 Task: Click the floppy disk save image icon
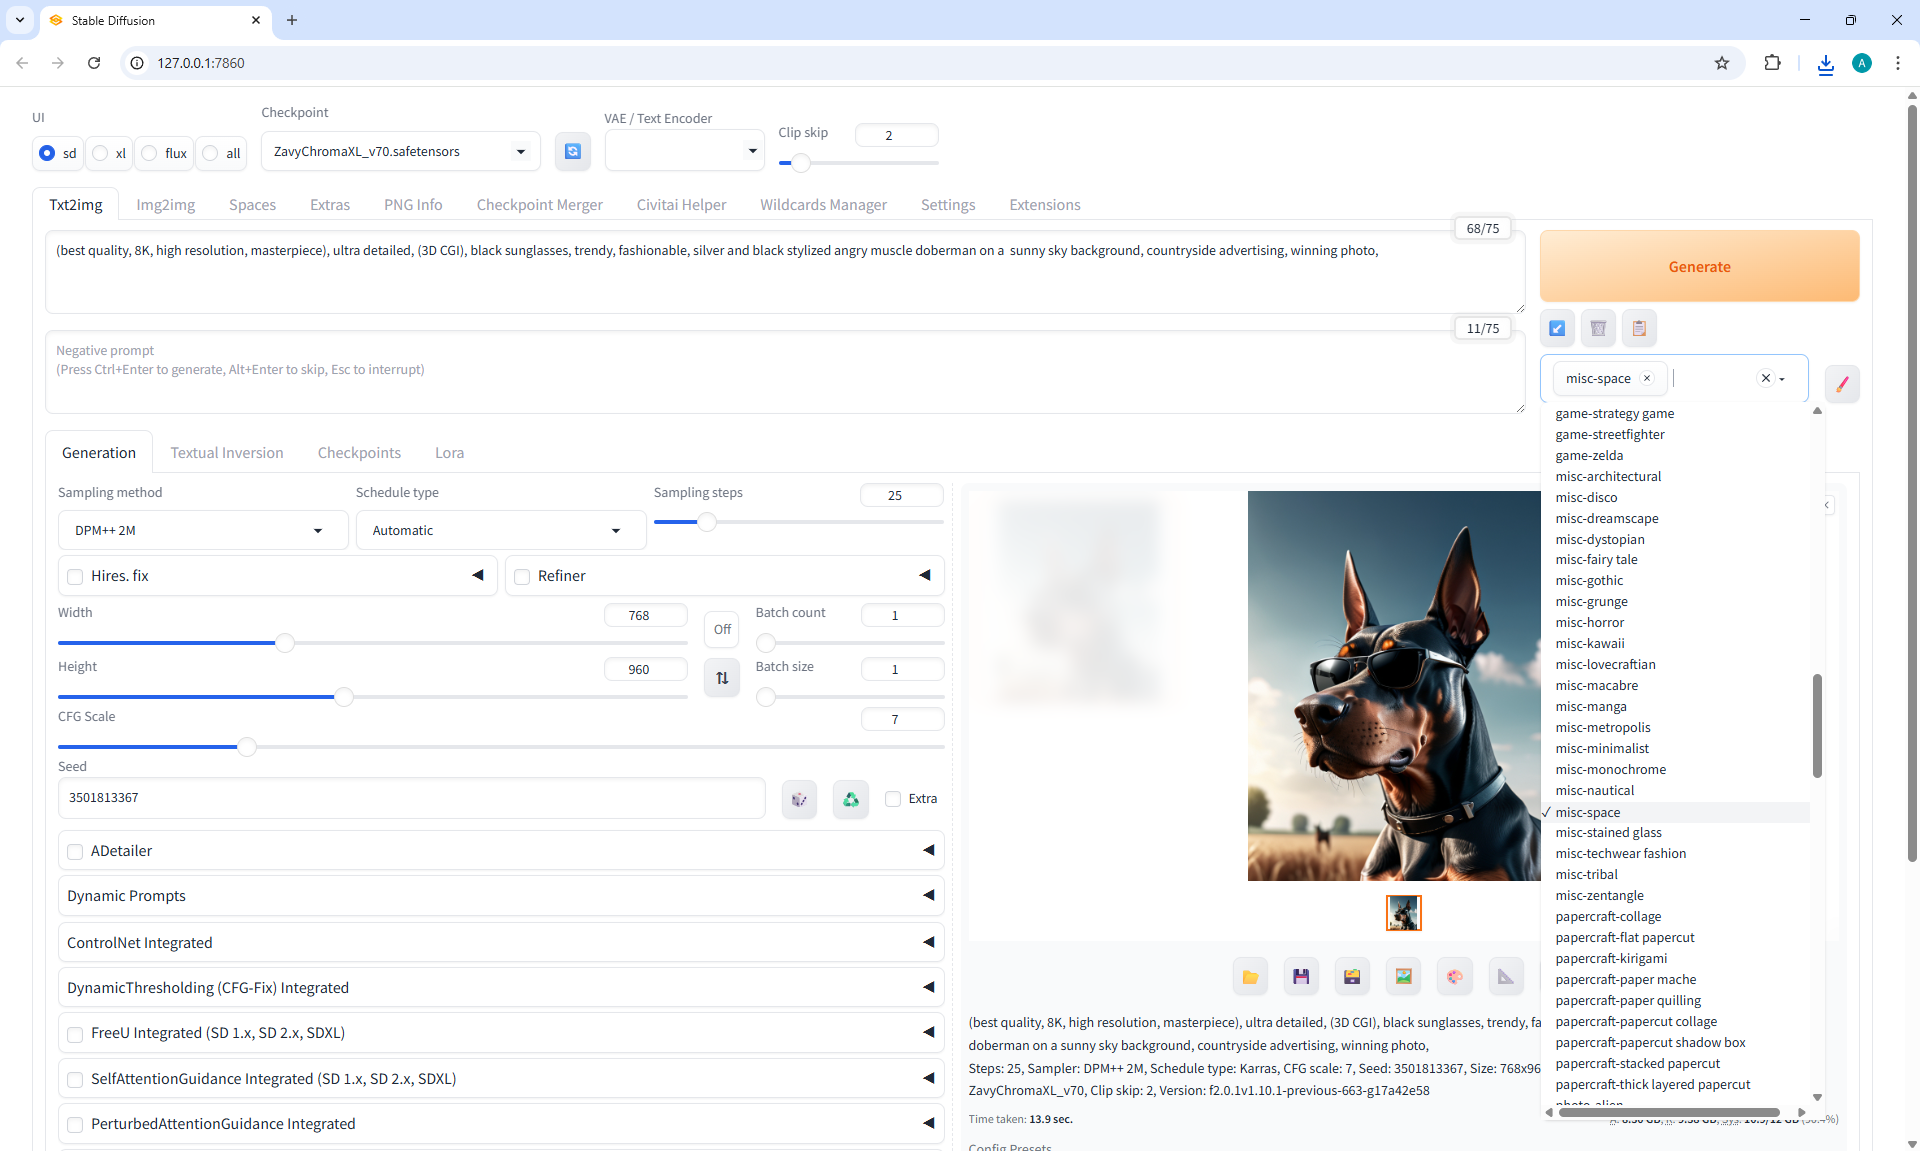coord(1301,976)
